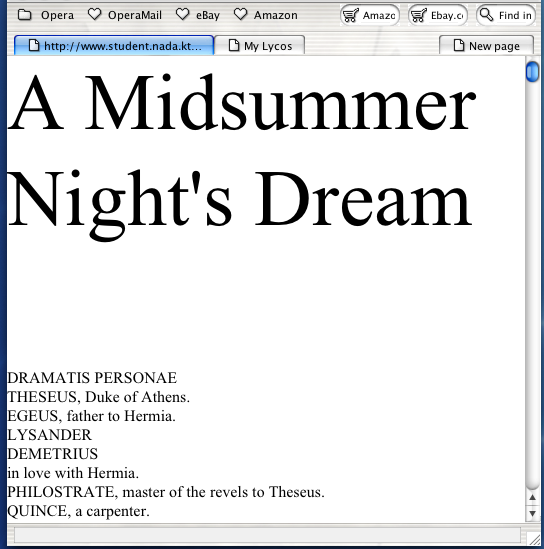Click in the Amazon search field
This screenshot has width=544, height=549.
click(x=379, y=15)
